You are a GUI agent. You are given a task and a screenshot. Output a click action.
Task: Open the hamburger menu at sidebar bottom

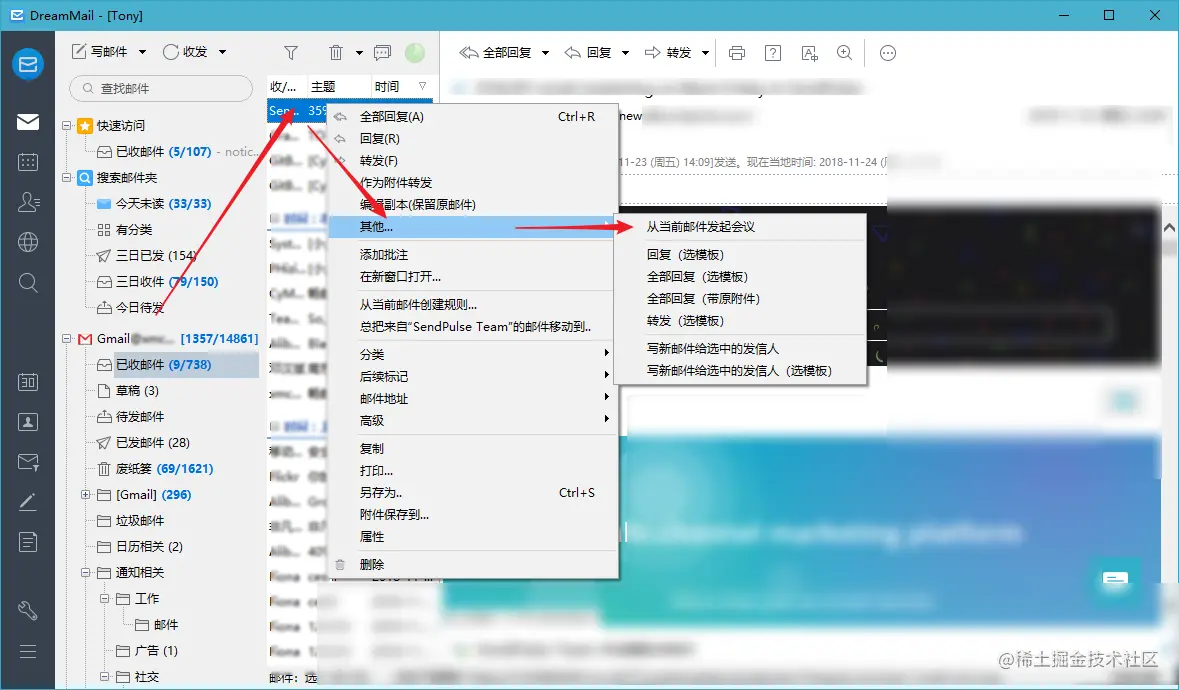point(28,651)
